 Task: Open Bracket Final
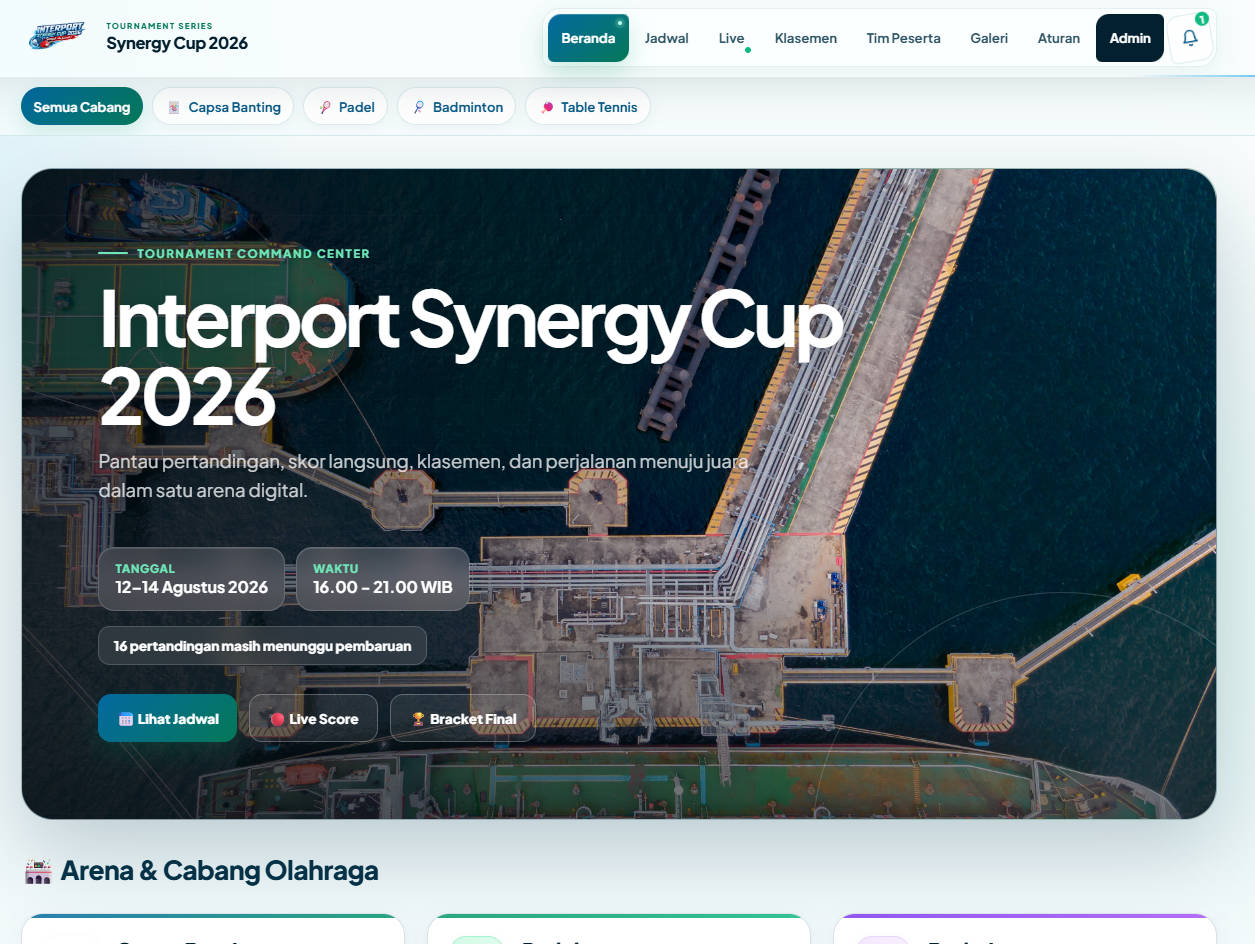tap(462, 718)
